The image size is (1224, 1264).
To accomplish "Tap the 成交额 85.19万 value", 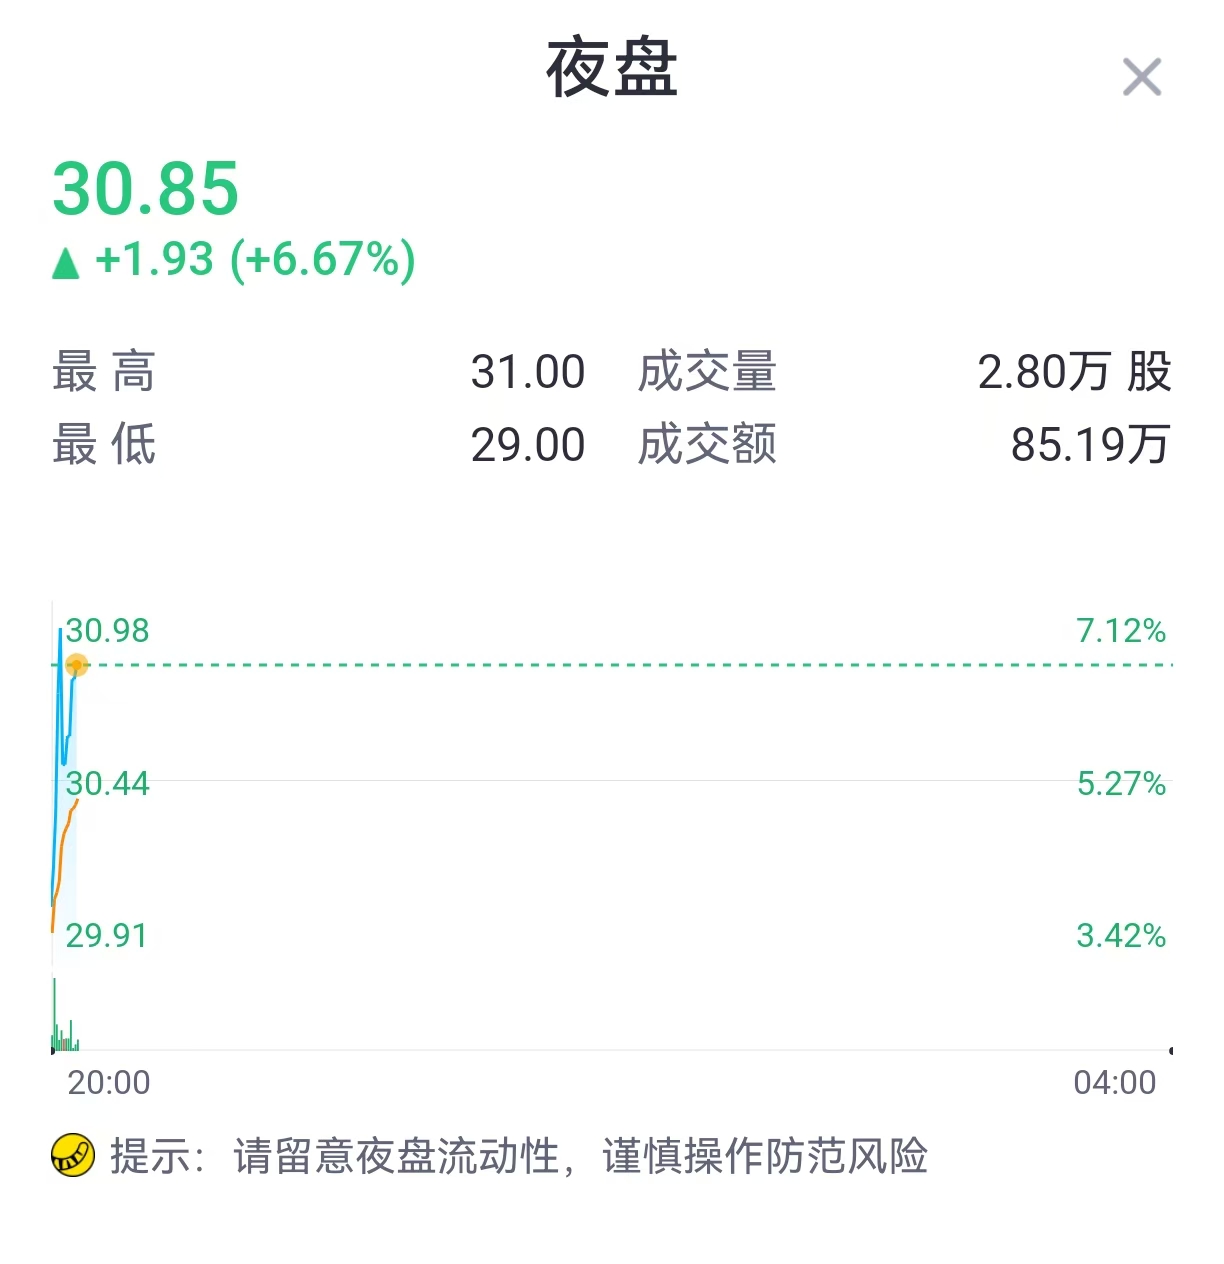I will 1090,445.
